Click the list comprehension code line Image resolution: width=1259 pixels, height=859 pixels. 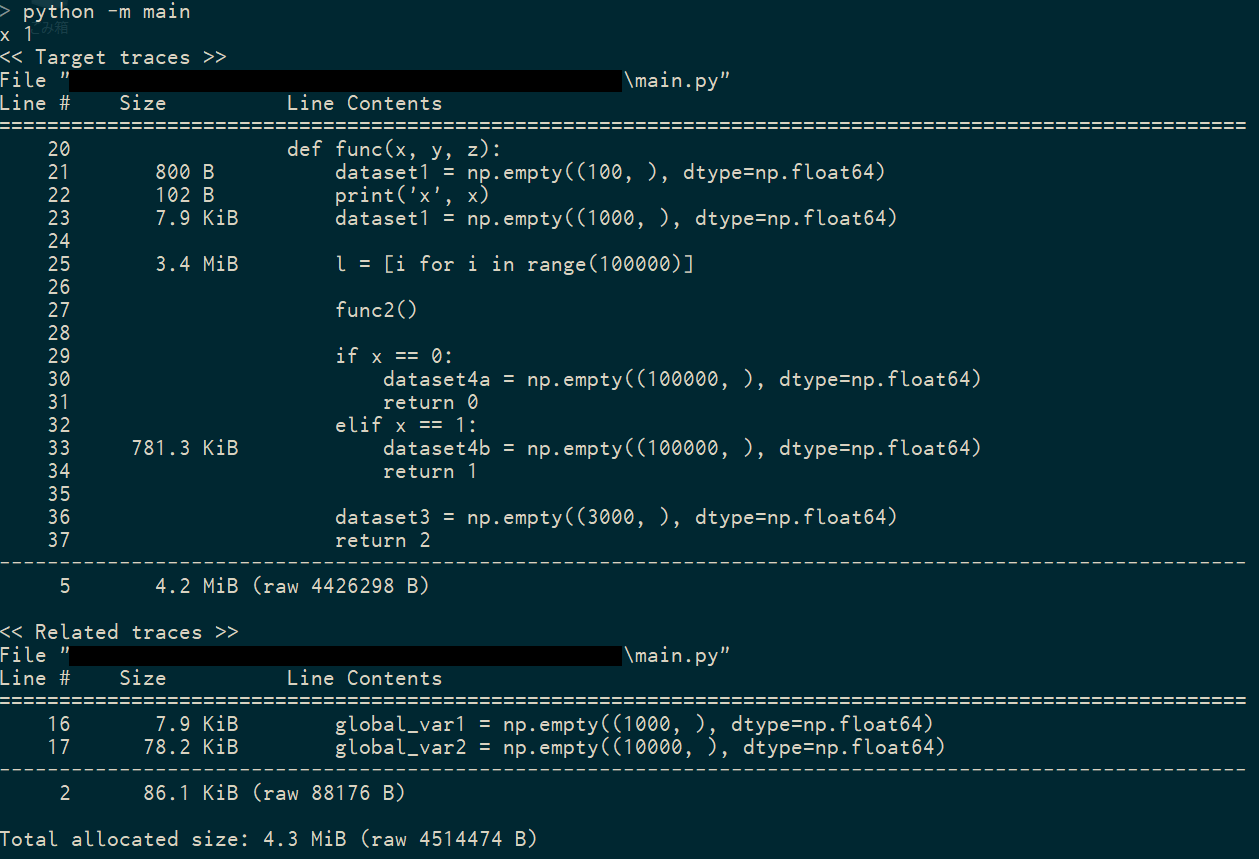pyautogui.click(x=514, y=264)
